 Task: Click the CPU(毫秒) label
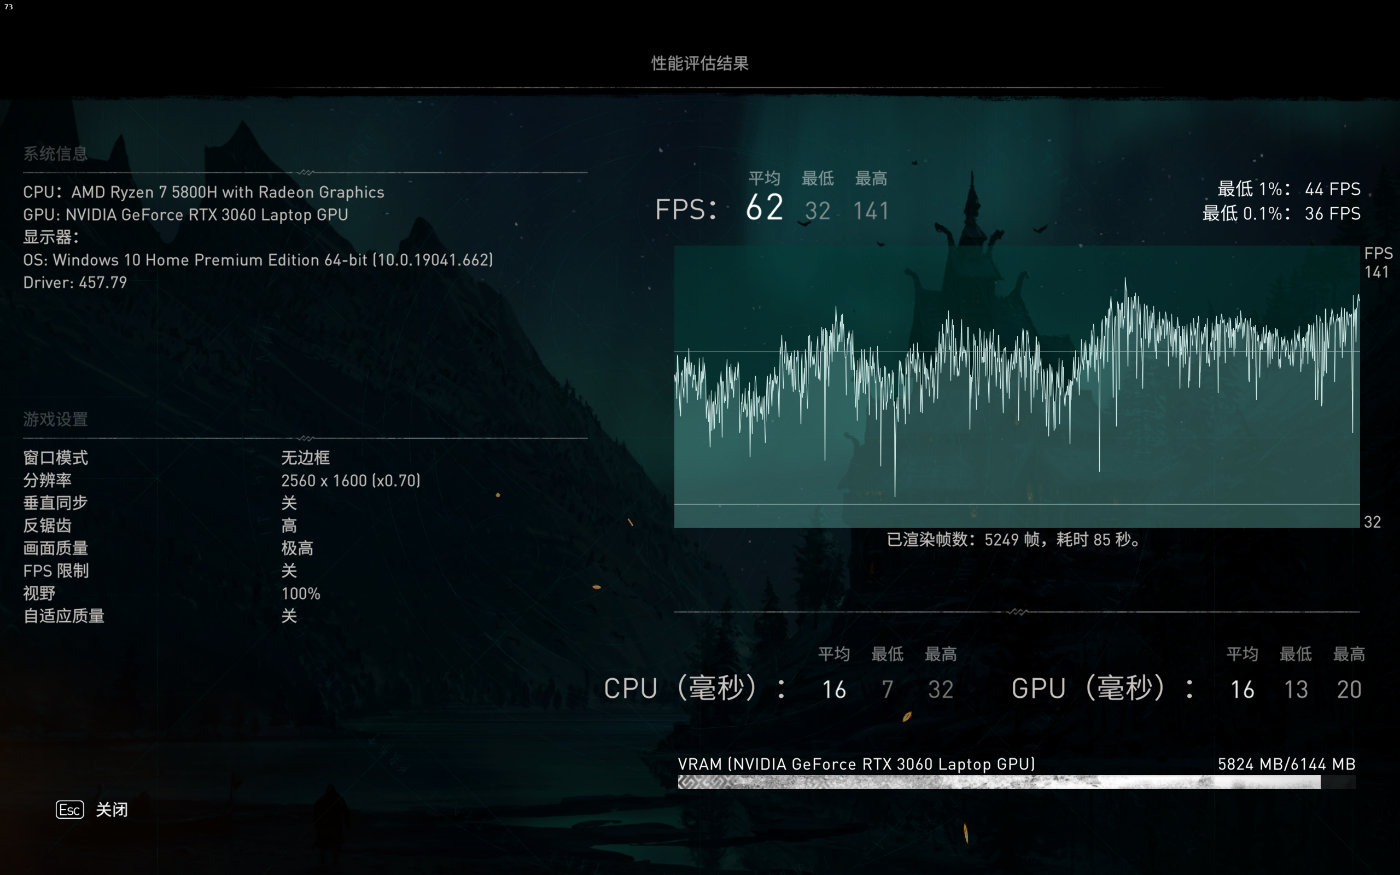pyautogui.click(x=695, y=688)
